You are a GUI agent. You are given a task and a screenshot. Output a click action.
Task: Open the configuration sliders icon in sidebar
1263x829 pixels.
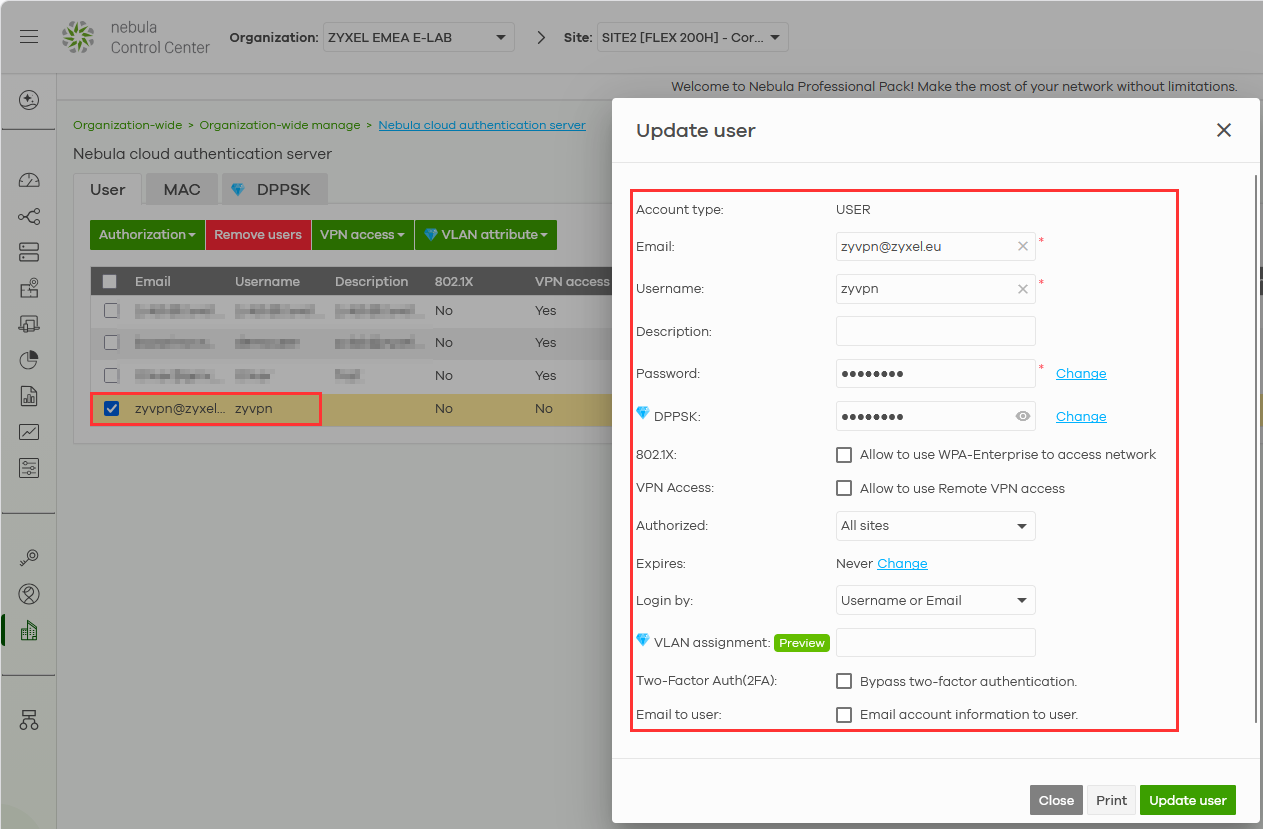(x=29, y=468)
